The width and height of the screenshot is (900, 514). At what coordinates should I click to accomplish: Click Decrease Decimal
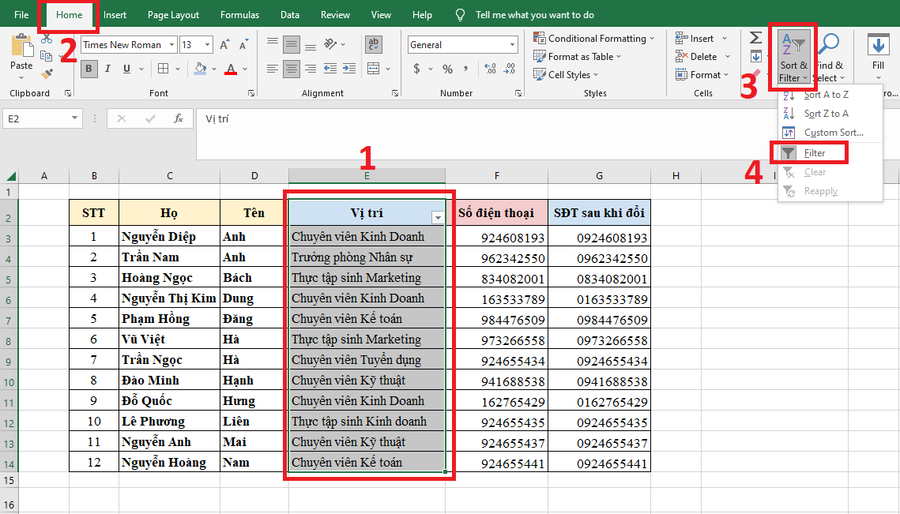click(510, 69)
